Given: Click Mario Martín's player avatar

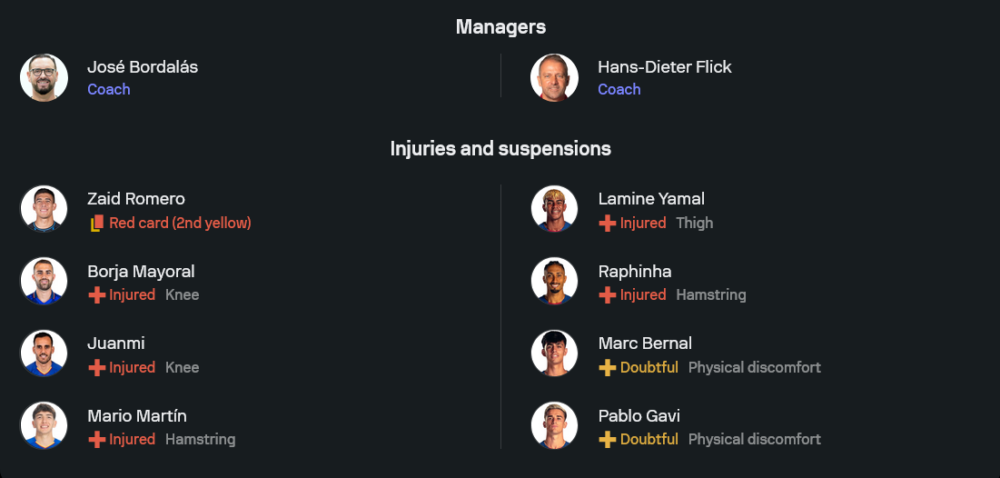Looking at the screenshot, I should point(44,425).
